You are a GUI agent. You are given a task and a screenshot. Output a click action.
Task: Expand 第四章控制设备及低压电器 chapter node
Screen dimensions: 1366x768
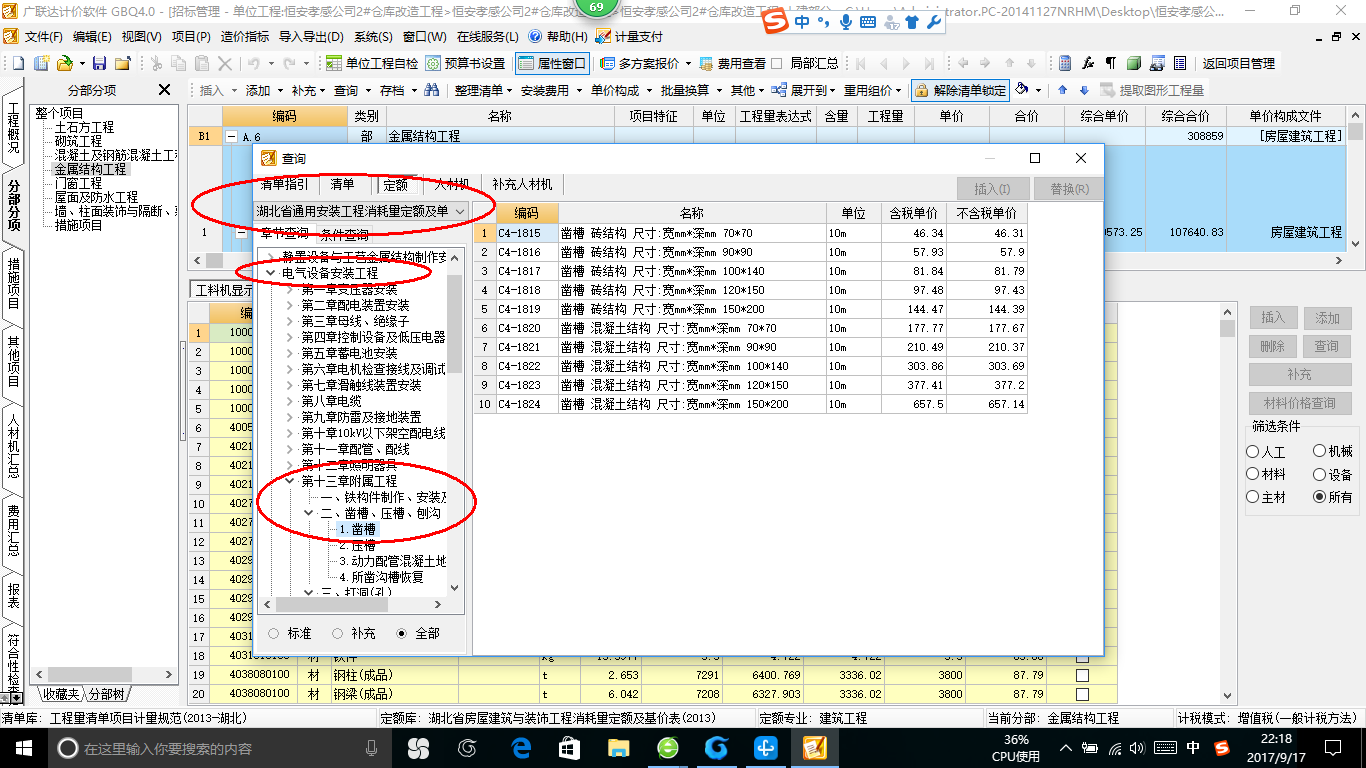291,337
